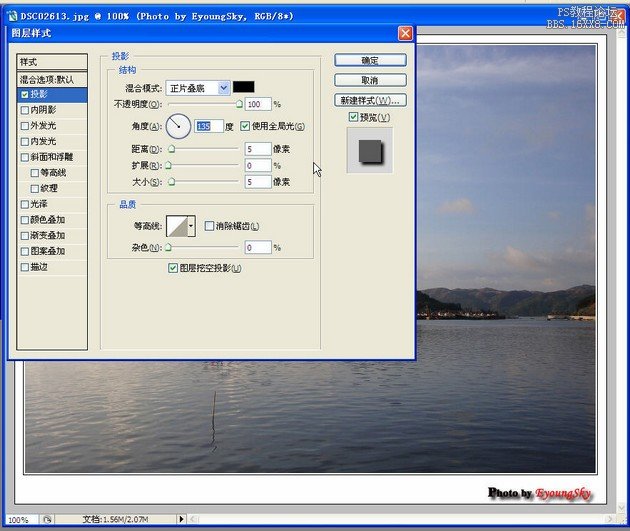
Task: Click the 杂色 slider handle
Action: [x=169, y=247]
